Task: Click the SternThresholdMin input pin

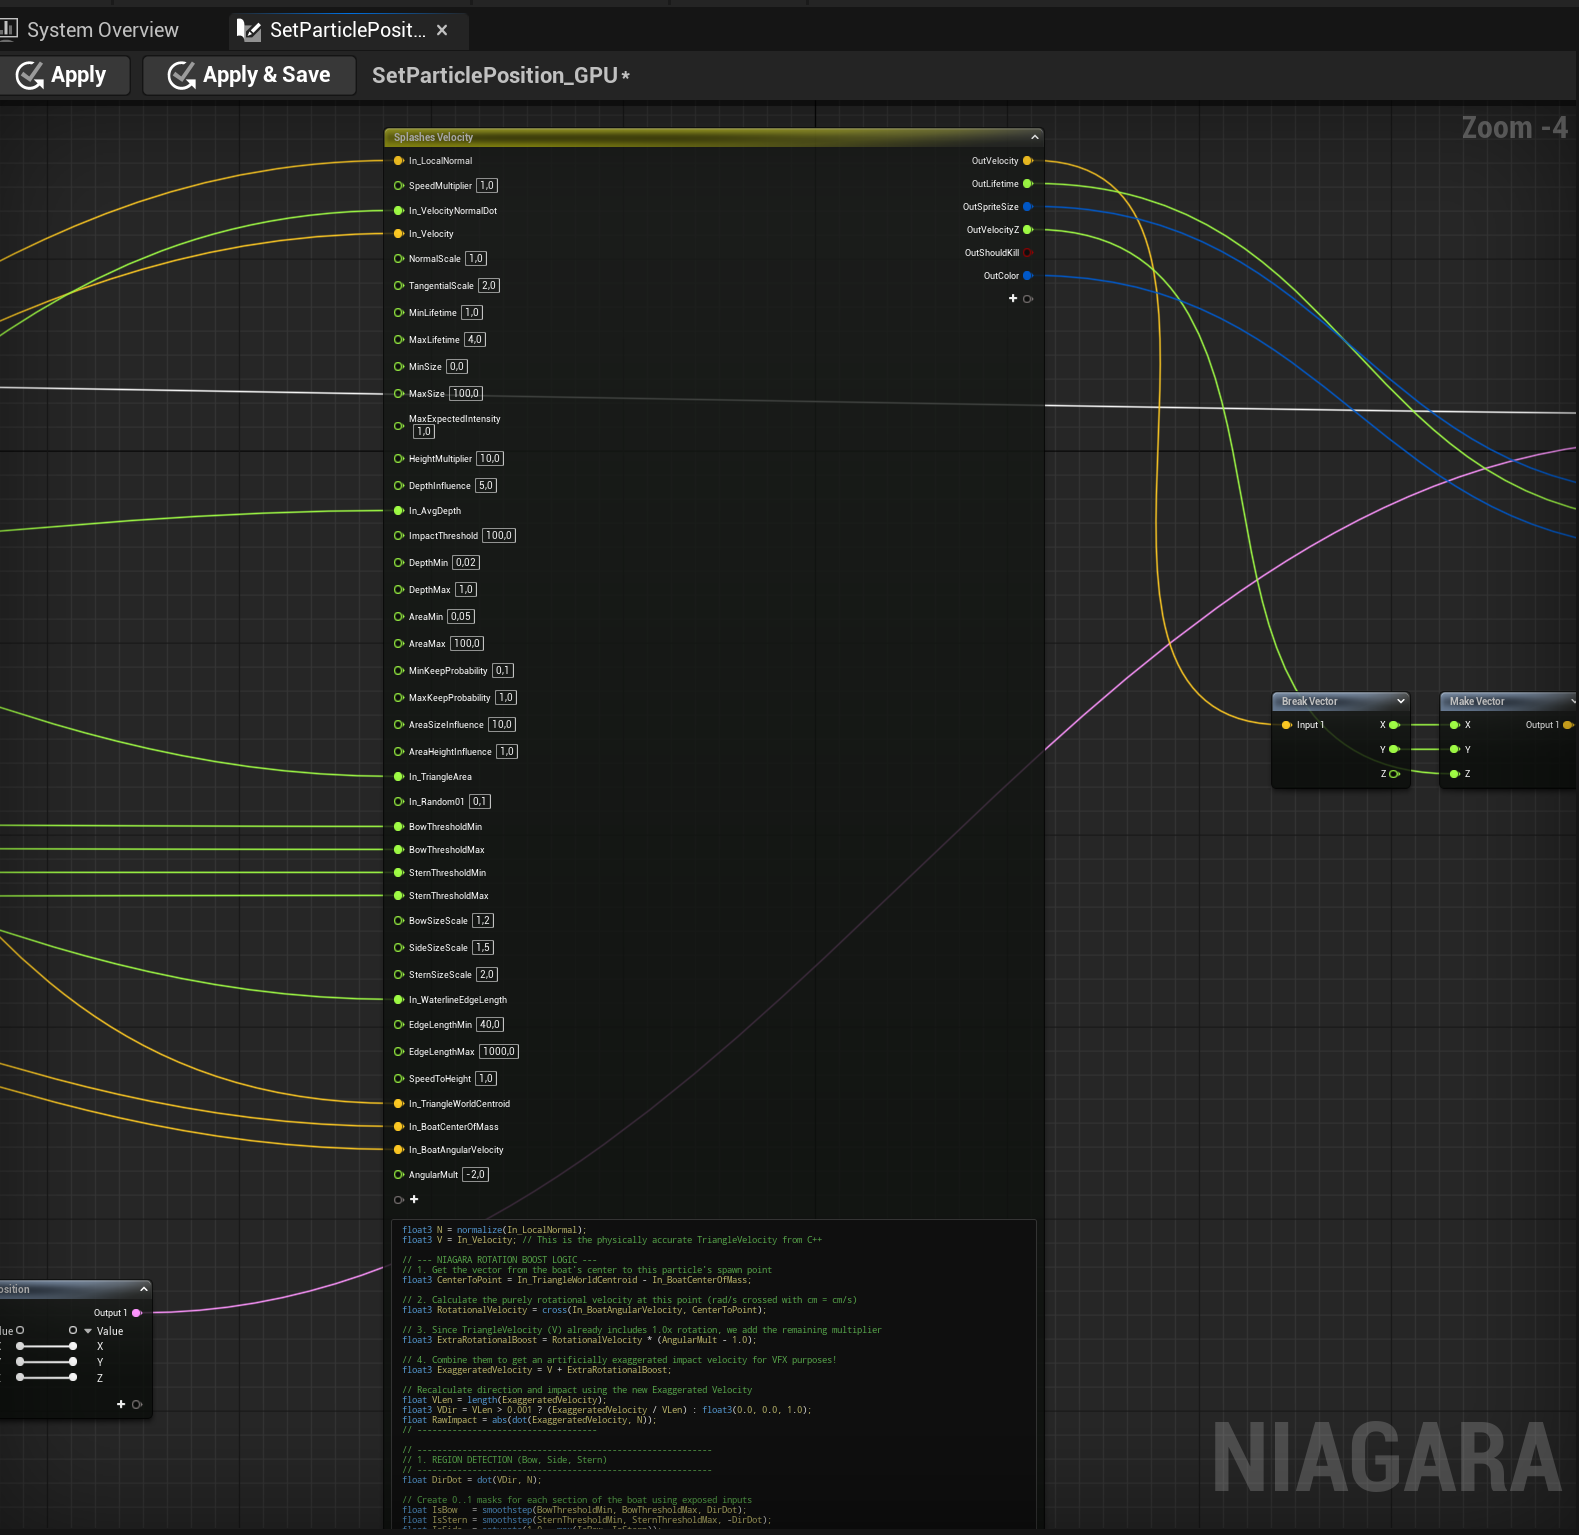Action: pos(399,873)
